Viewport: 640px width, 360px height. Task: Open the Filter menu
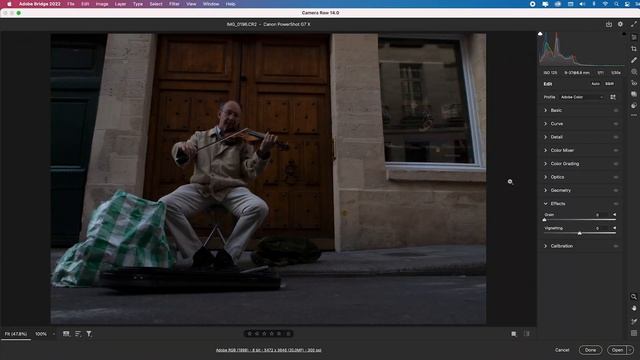point(174,4)
